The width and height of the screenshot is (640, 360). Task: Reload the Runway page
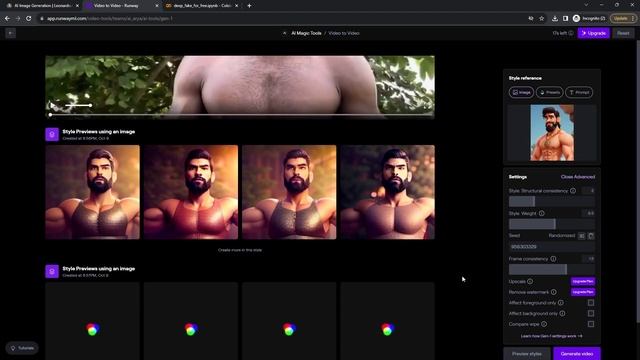click(29, 18)
